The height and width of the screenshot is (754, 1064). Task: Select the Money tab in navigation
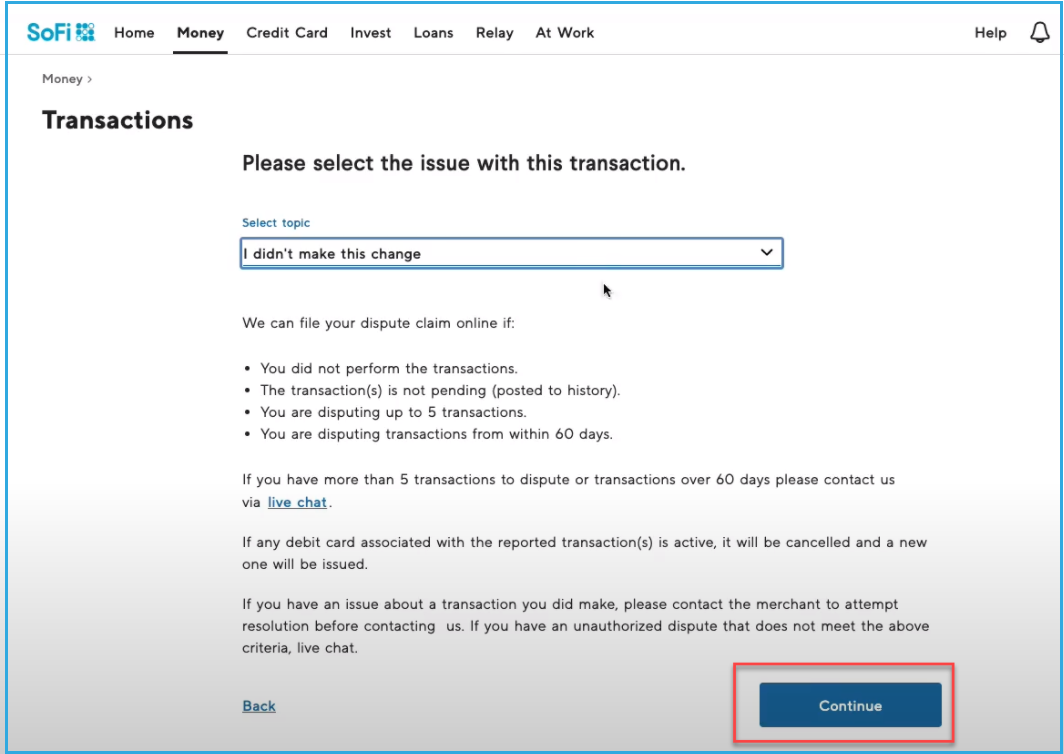[200, 33]
